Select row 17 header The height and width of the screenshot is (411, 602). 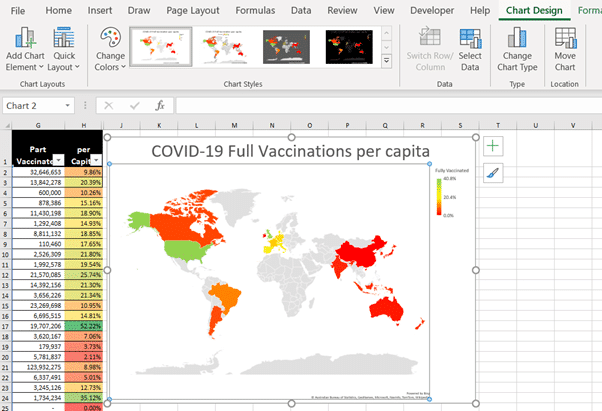(x=5, y=327)
